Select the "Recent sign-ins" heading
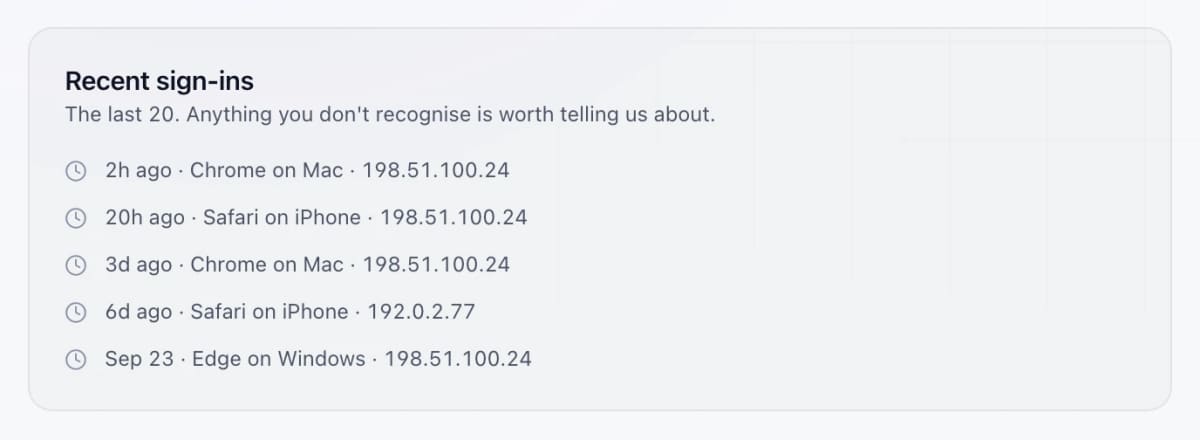Image resolution: width=1200 pixels, height=440 pixels. 159,81
